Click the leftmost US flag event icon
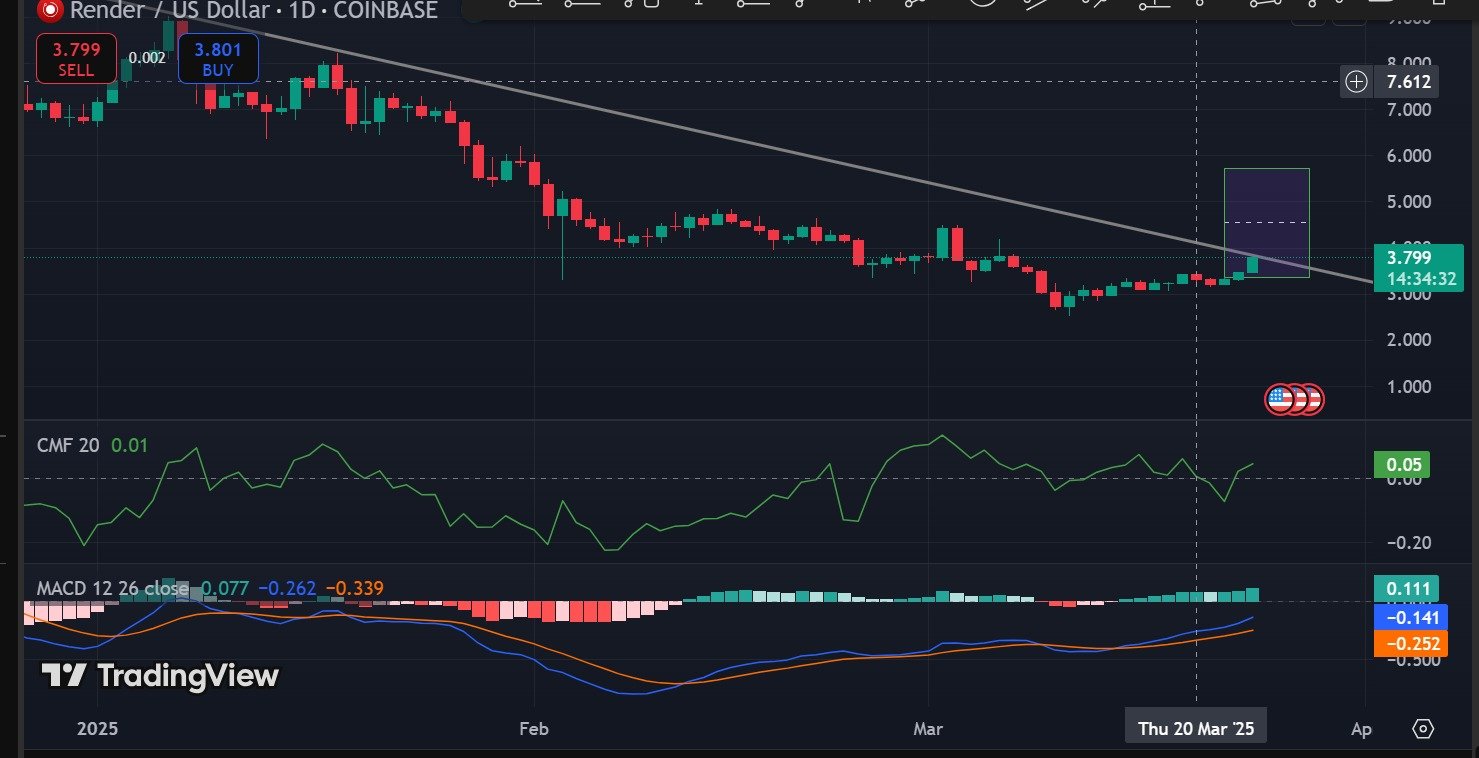Viewport: 1479px width, 758px height. pos(1280,400)
